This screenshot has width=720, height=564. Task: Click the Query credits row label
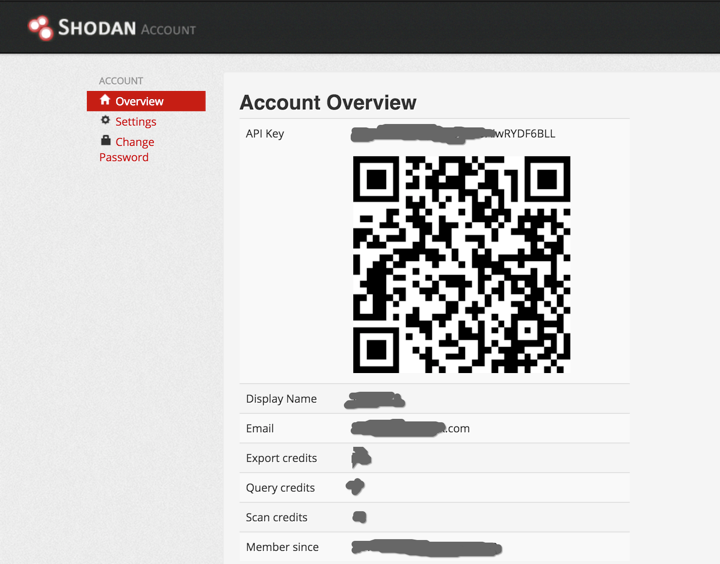pos(280,488)
